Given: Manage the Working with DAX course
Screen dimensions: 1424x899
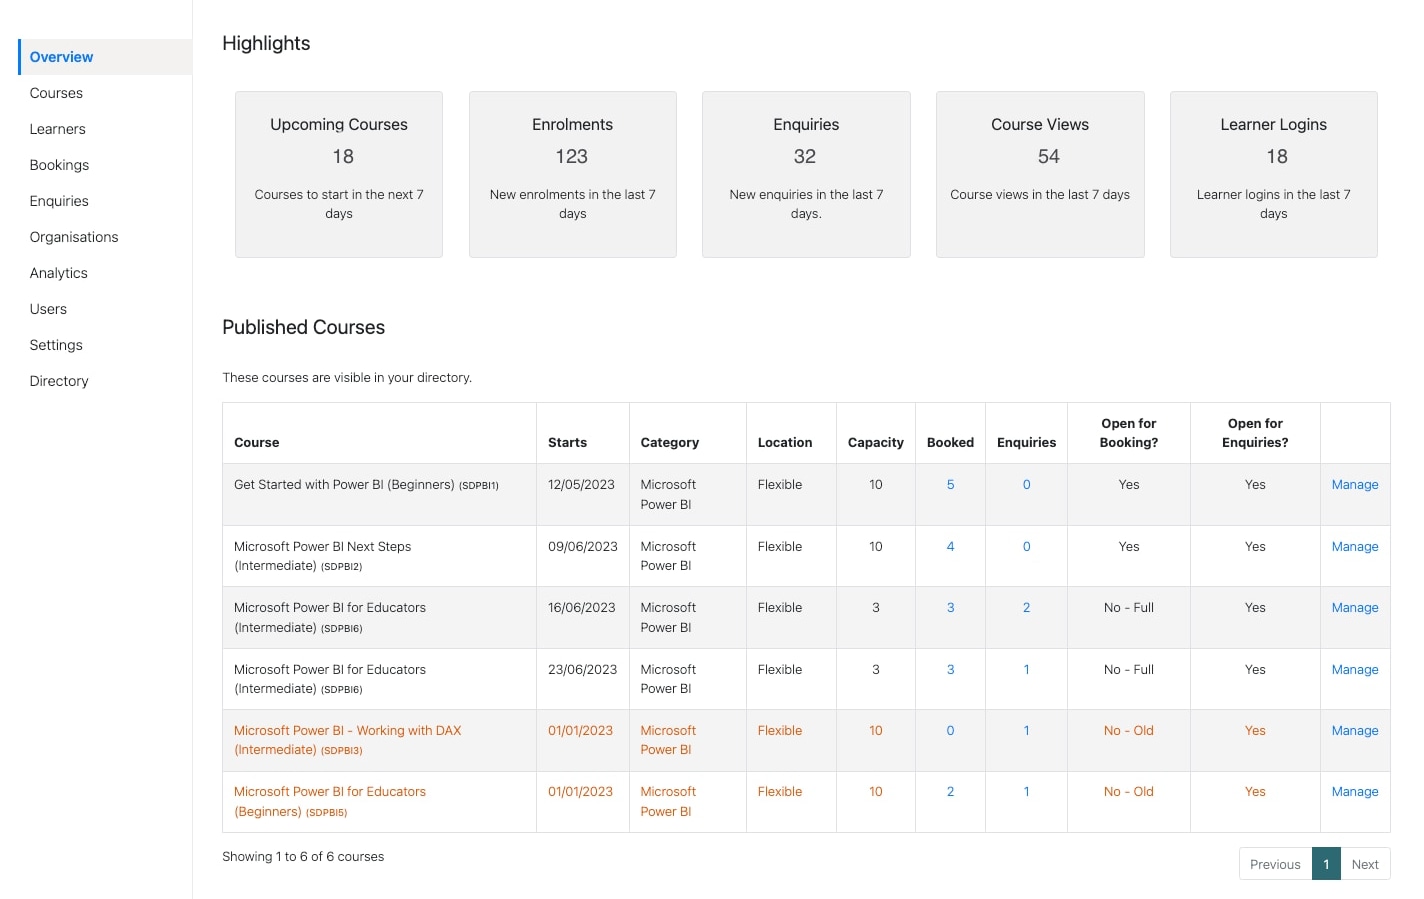Looking at the screenshot, I should pyautogui.click(x=1354, y=730).
